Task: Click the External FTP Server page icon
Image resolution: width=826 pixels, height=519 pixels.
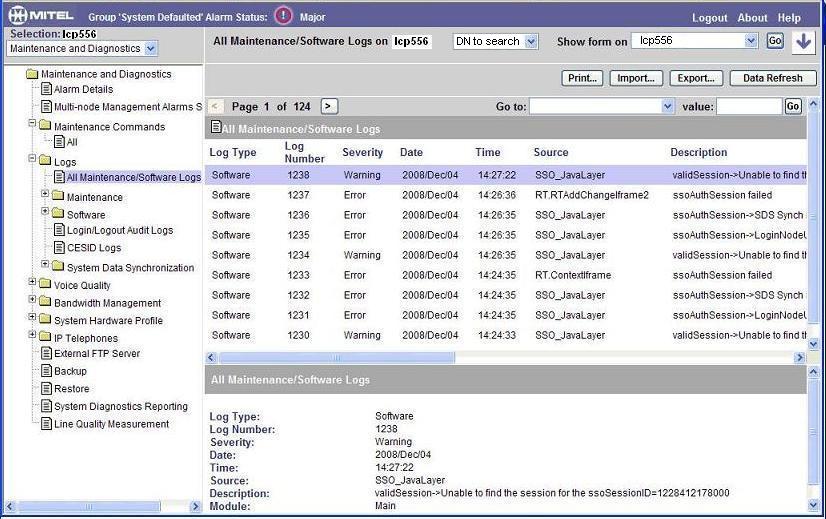Action: tap(46, 352)
